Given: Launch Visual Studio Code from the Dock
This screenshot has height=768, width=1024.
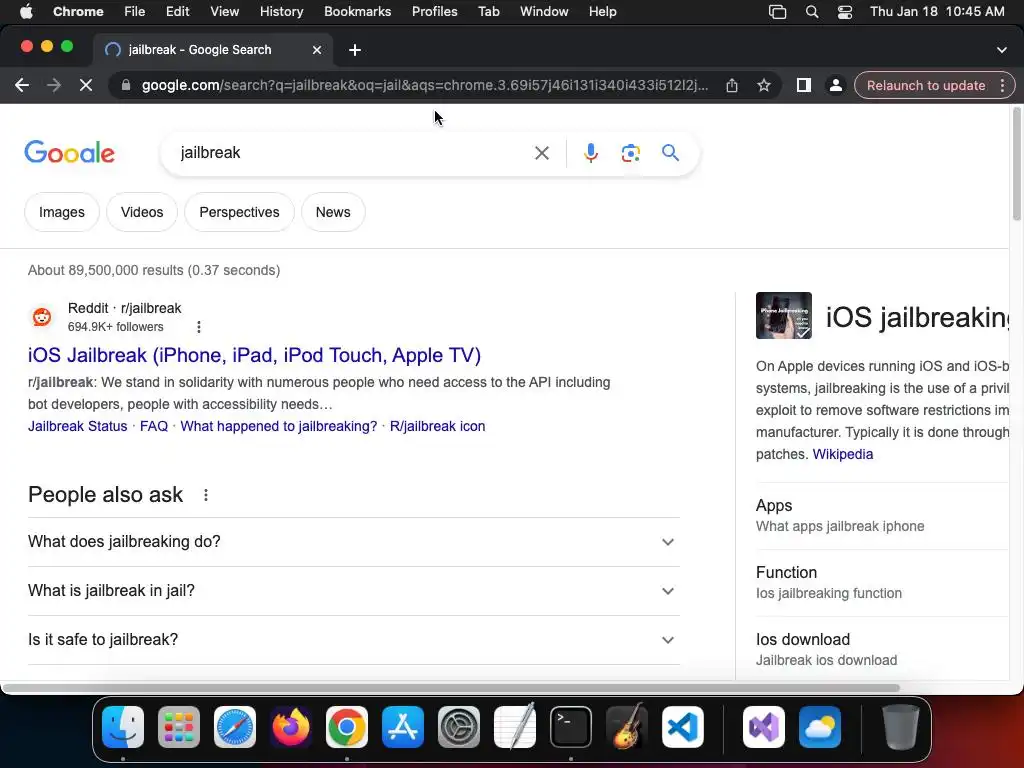Looking at the screenshot, I should click(682, 727).
